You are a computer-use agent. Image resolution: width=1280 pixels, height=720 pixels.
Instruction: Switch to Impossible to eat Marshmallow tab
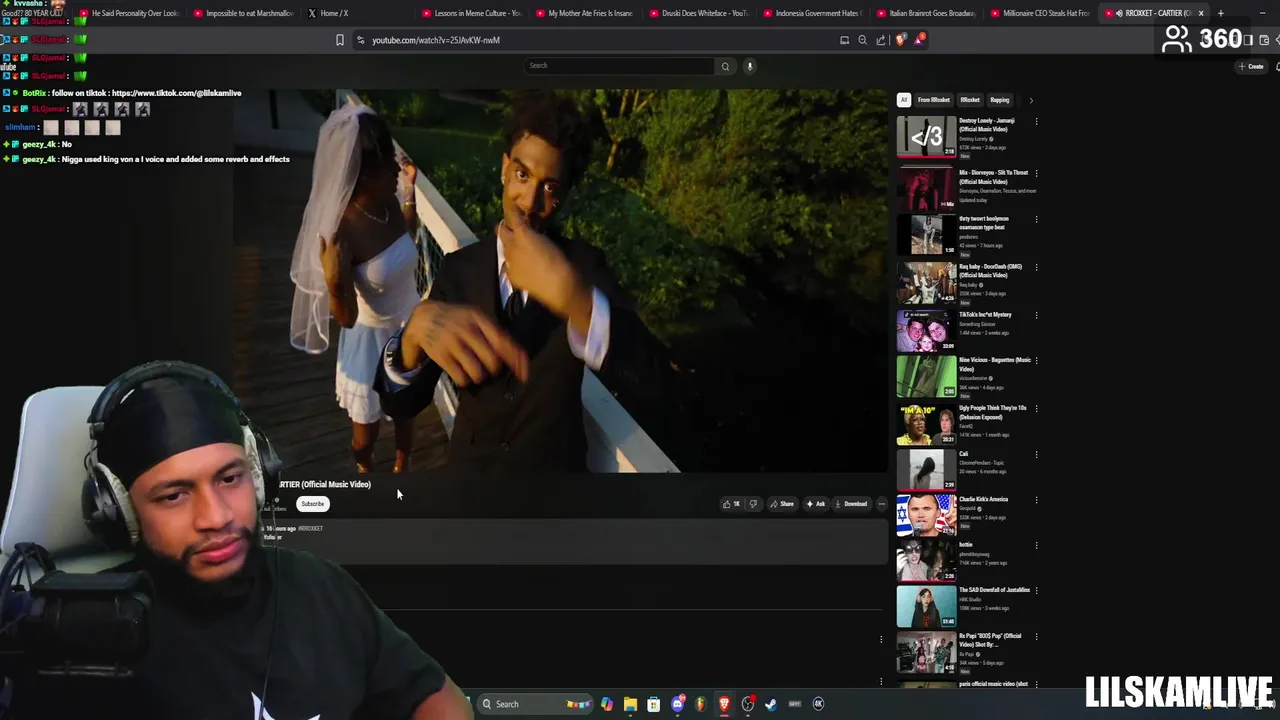tap(243, 13)
